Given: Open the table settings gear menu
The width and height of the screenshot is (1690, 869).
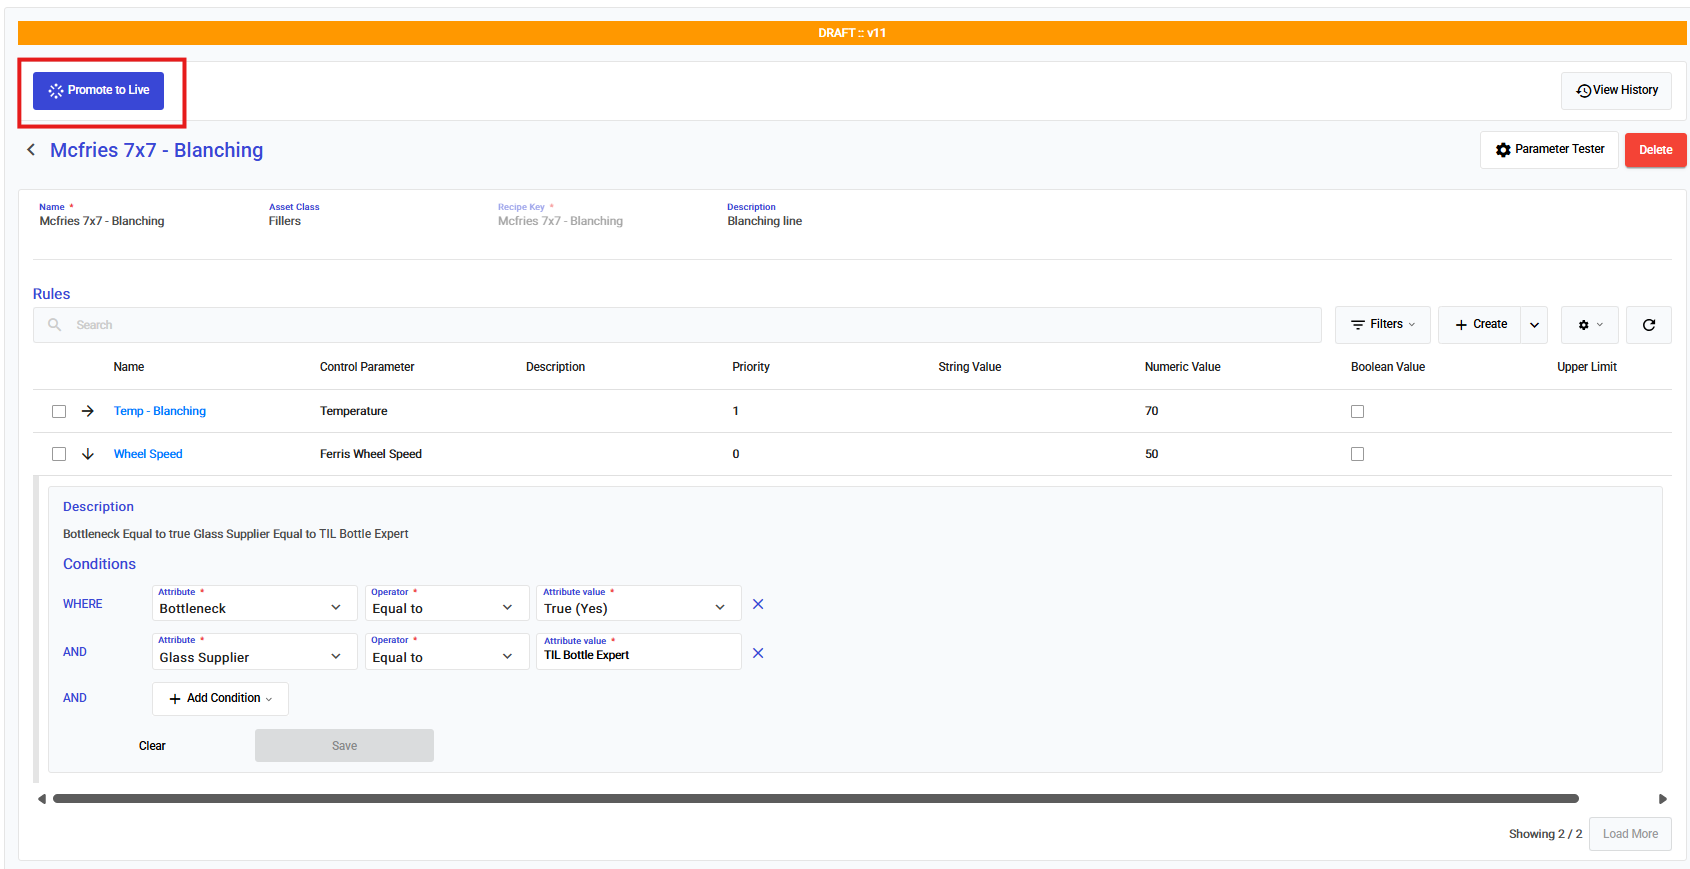Looking at the screenshot, I should pos(1589,325).
